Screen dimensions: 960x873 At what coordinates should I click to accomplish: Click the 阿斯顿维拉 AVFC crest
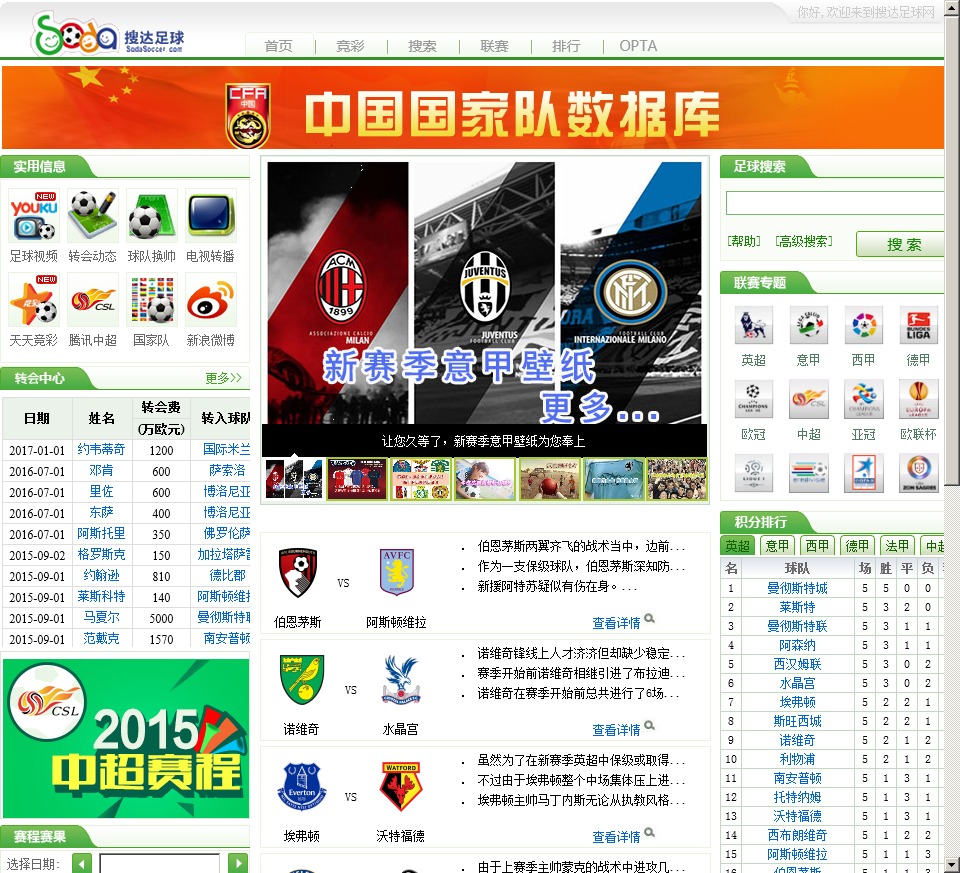pyautogui.click(x=397, y=572)
